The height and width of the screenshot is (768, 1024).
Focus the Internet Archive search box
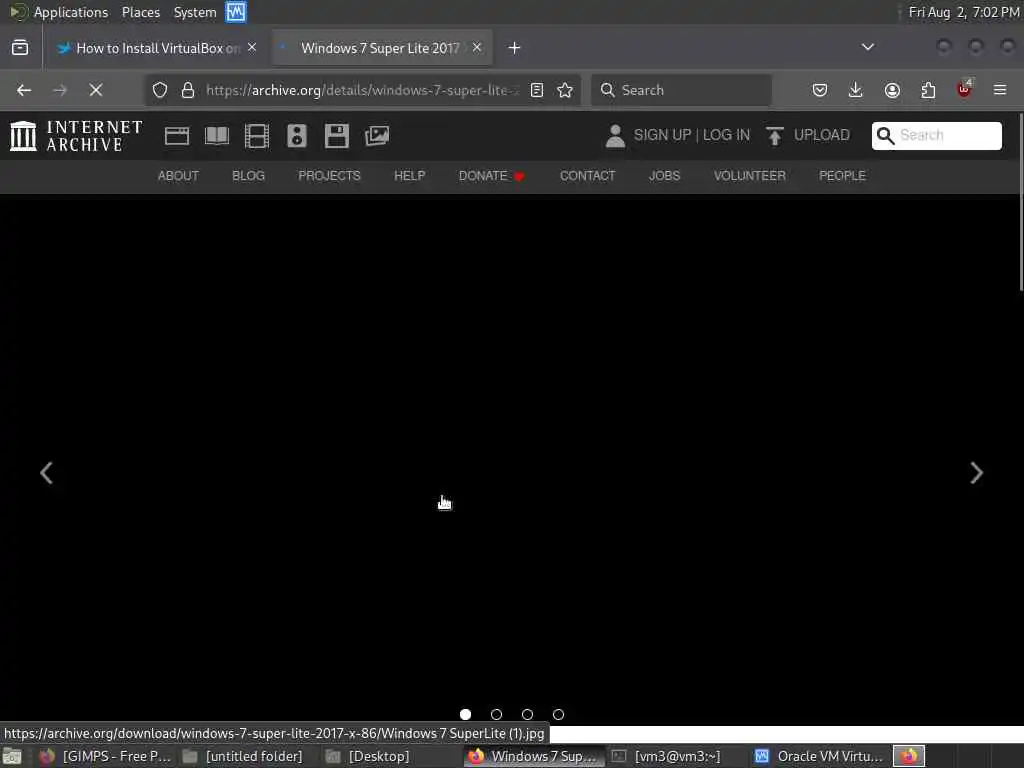pos(936,135)
